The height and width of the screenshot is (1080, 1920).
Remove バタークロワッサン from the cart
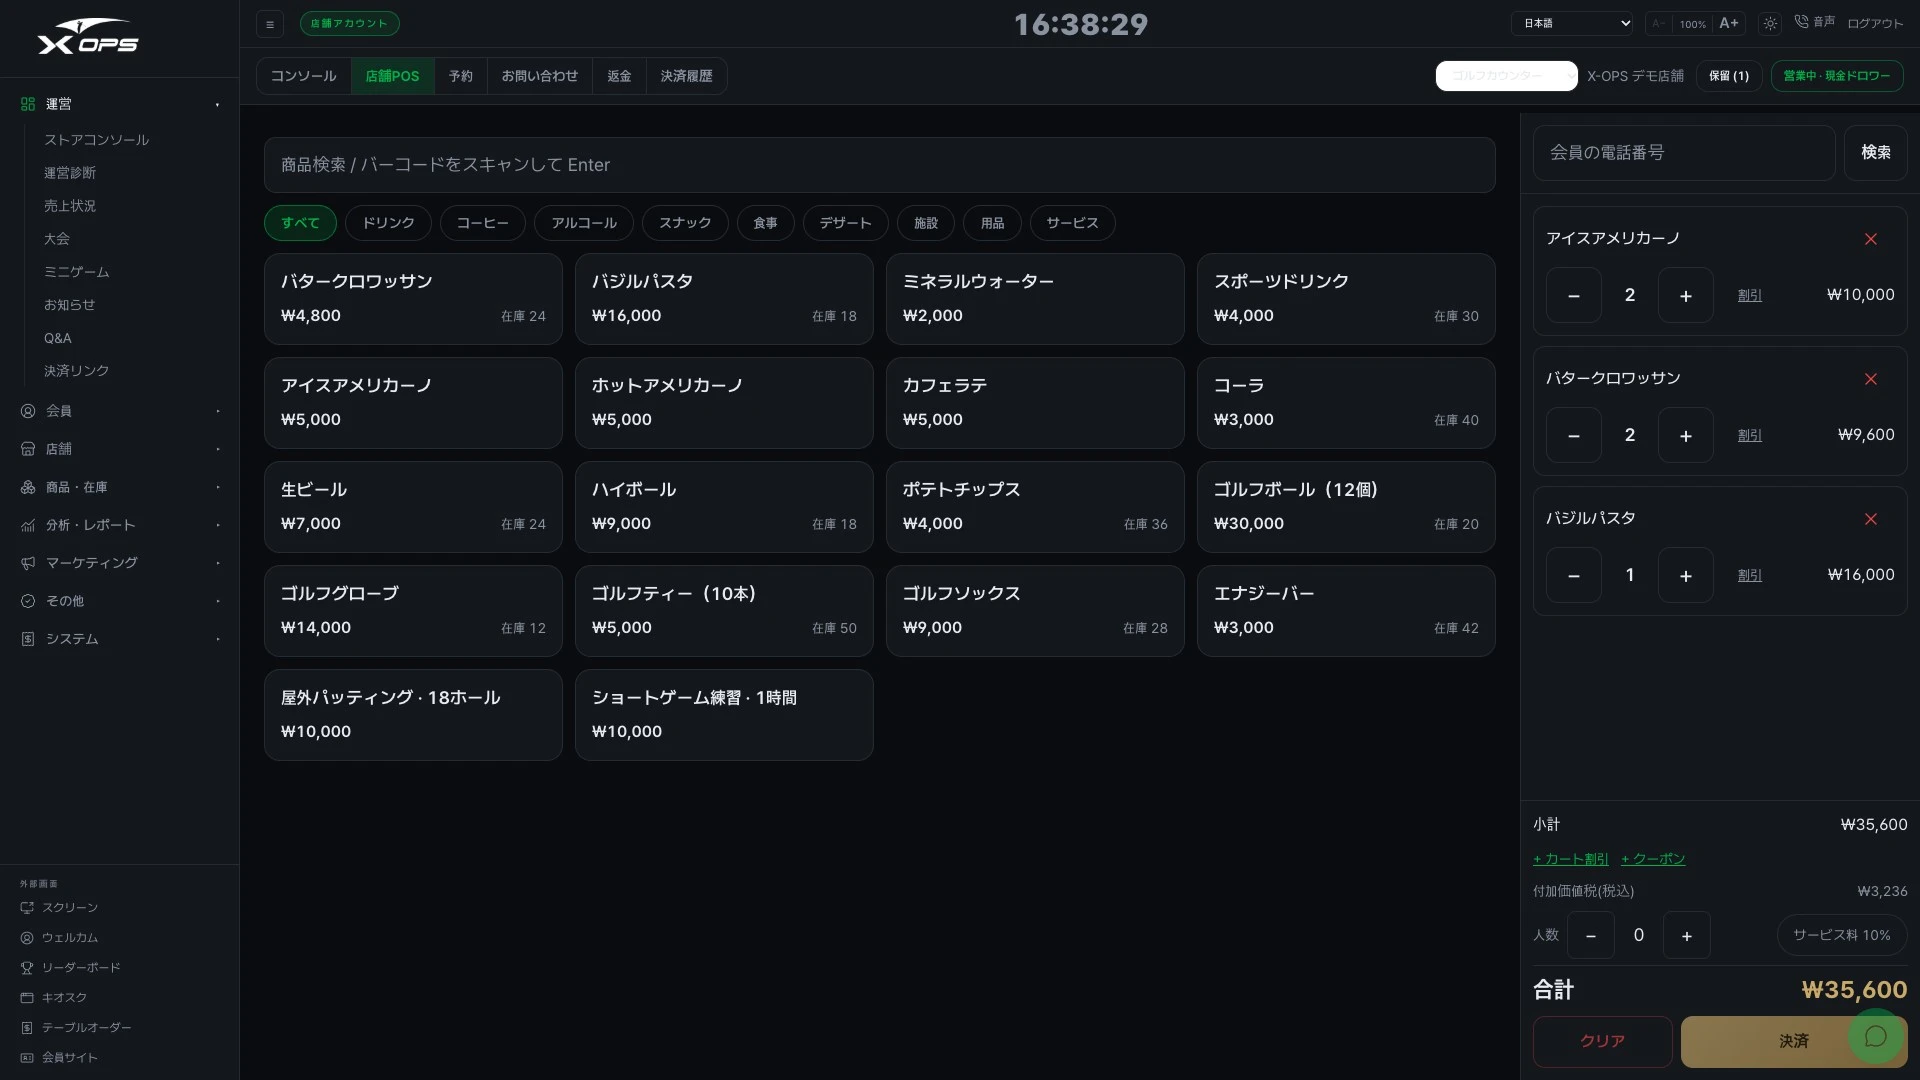pos(1870,379)
